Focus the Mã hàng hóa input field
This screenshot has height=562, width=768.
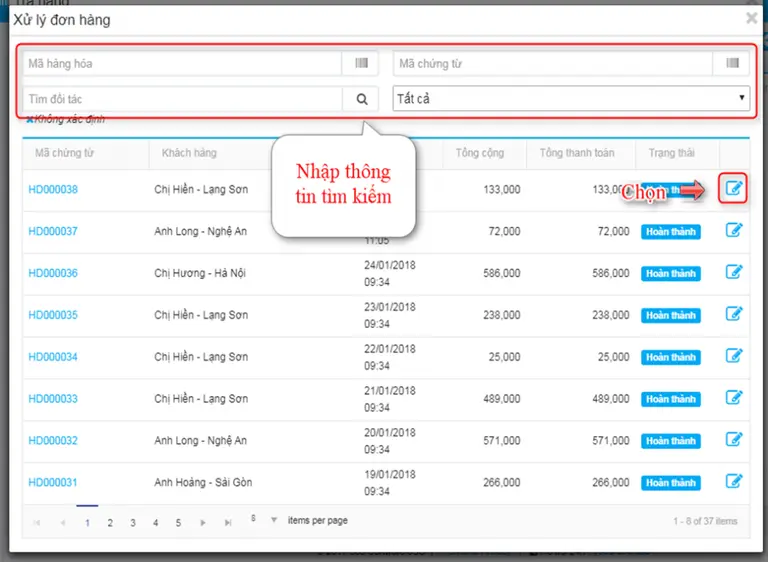pos(182,64)
